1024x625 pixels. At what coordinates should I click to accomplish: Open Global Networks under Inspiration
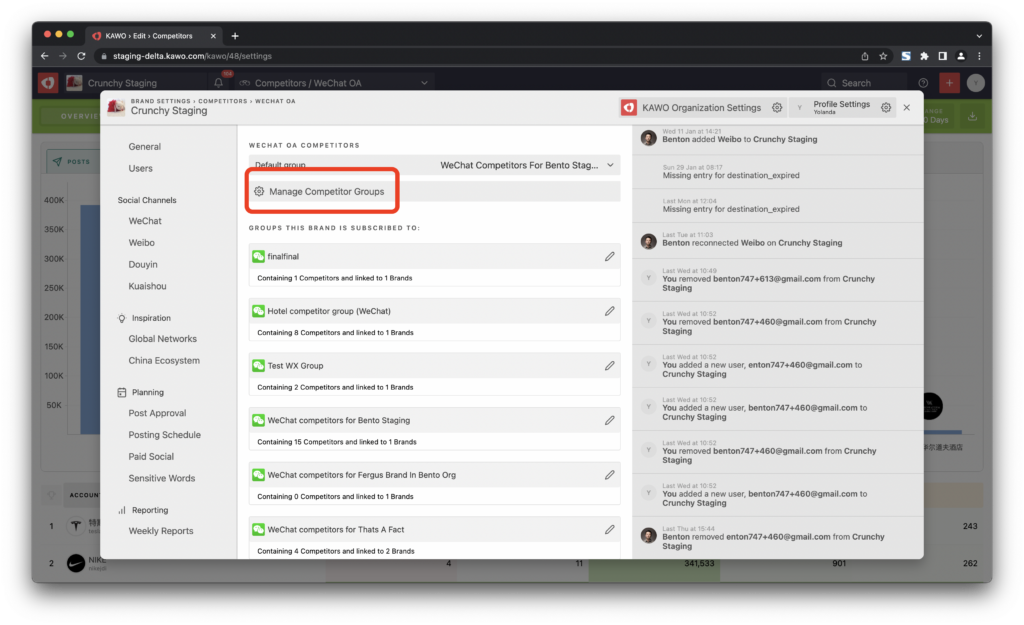tap(163, 339)
